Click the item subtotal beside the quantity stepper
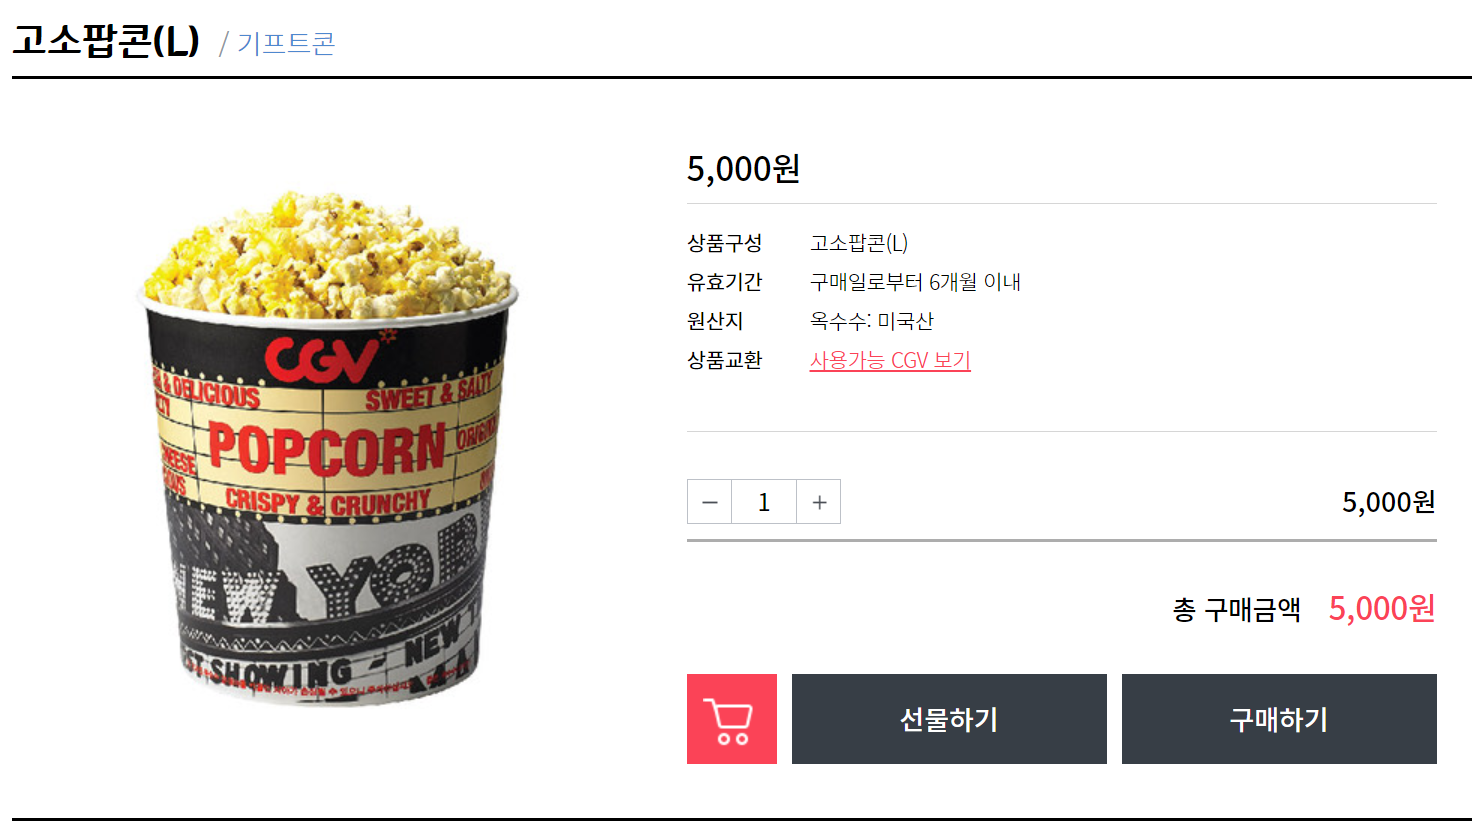Viewport: 1472px width, 833px height. click(x=1388, y=502)
